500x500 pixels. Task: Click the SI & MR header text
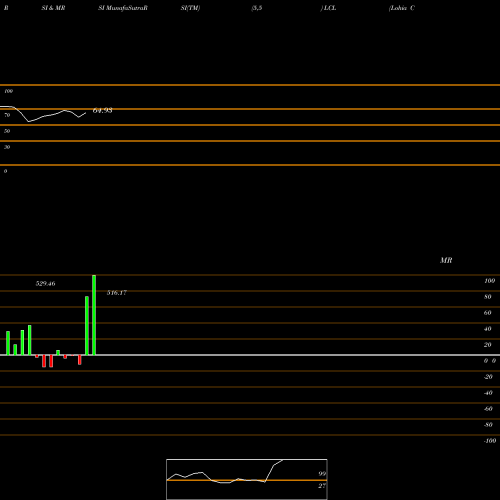pos(53,8)
